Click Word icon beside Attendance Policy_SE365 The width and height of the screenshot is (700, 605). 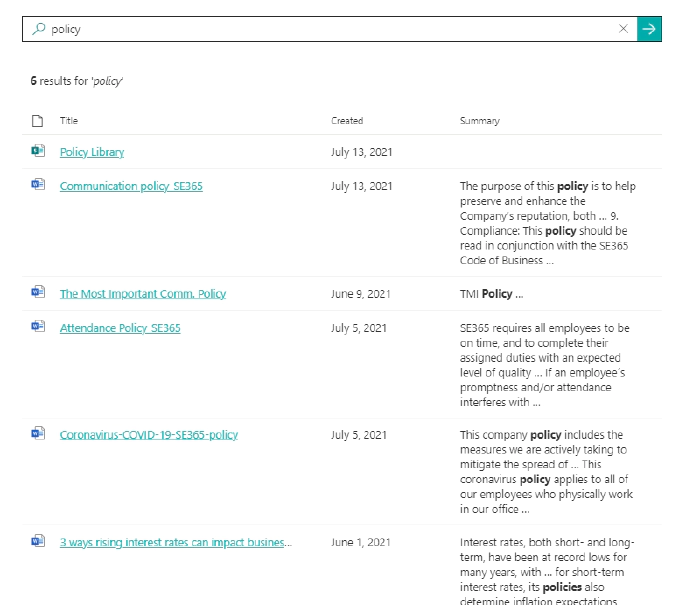[38, 326]
